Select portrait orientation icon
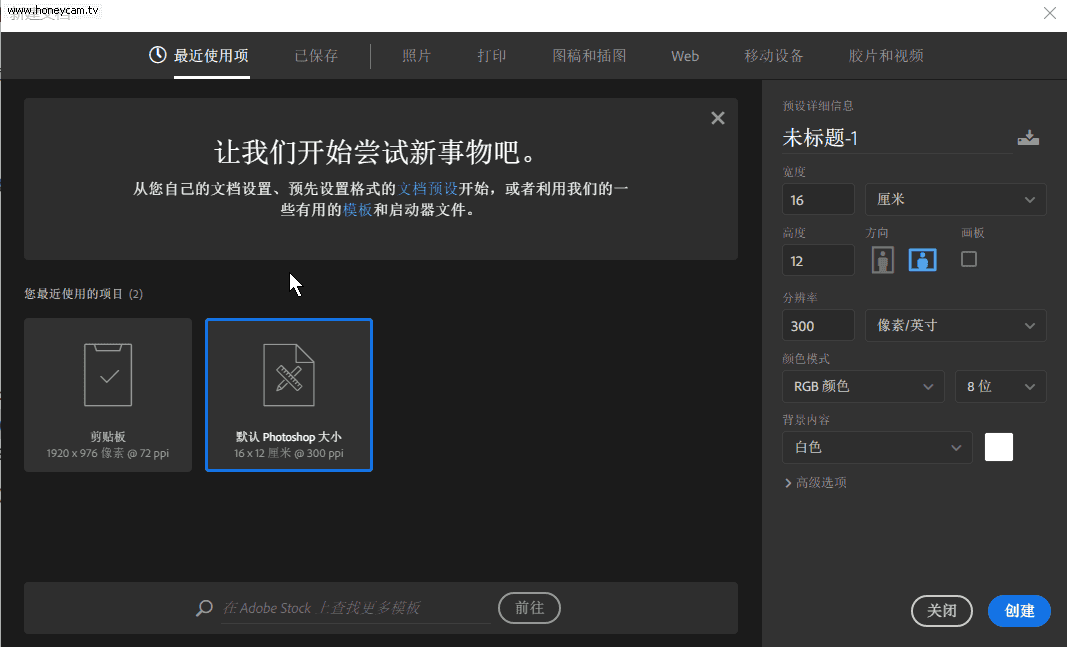The image size is (1067, 647). (x=882, y=260)
